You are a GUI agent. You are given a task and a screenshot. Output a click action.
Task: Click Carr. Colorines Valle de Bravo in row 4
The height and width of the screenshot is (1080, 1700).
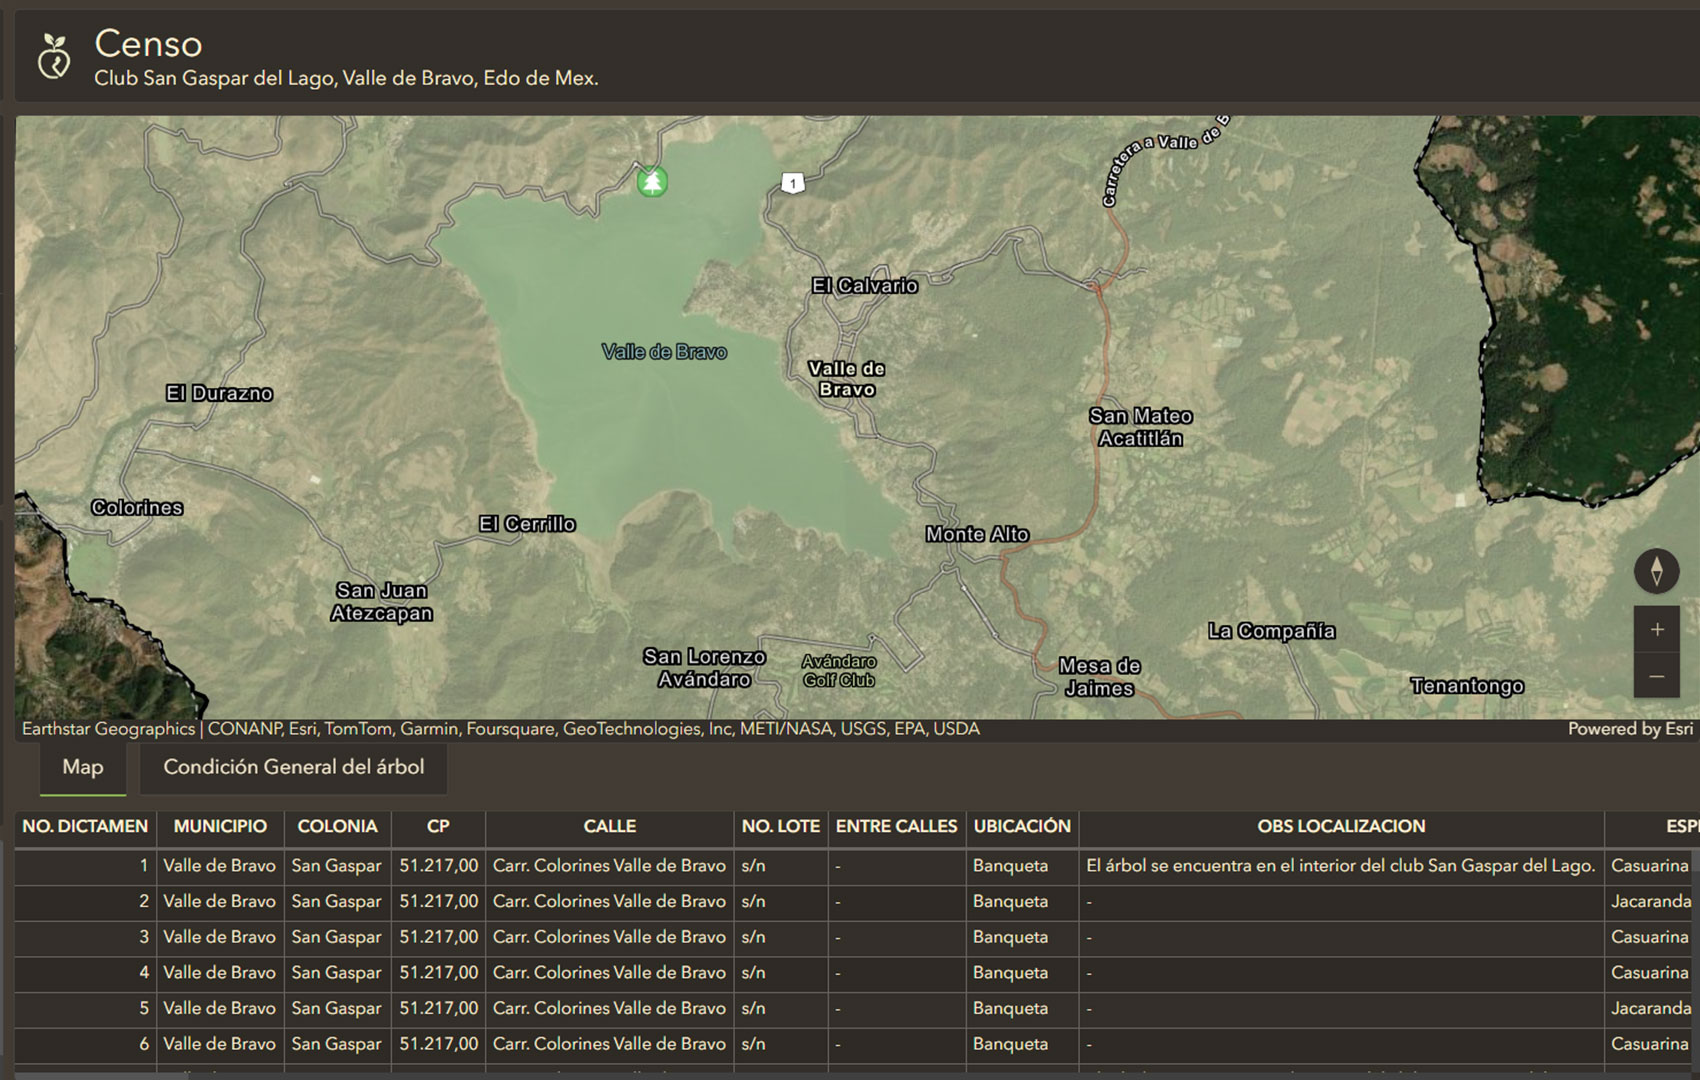click(x=609, y=973)
